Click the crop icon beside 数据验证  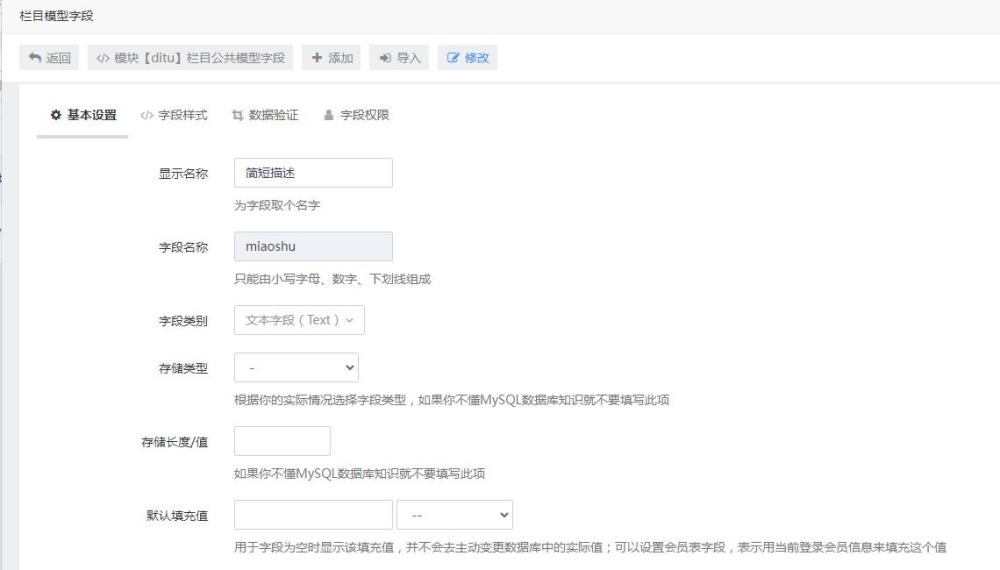pyautogui.click(x=237, y=115)
